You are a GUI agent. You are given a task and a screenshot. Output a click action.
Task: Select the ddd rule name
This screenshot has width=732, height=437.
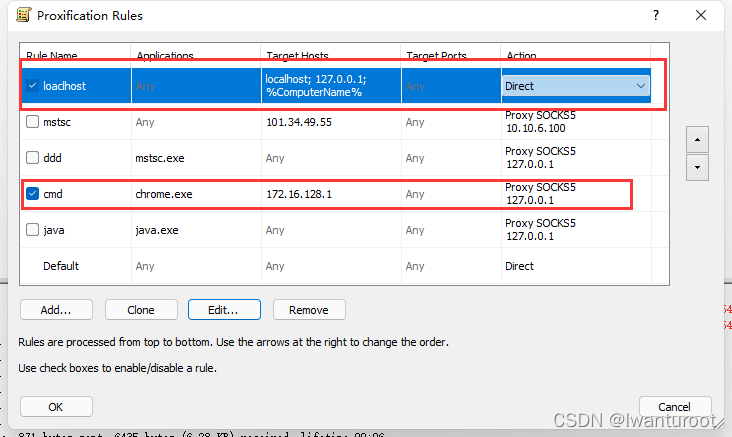click(52, 158)
